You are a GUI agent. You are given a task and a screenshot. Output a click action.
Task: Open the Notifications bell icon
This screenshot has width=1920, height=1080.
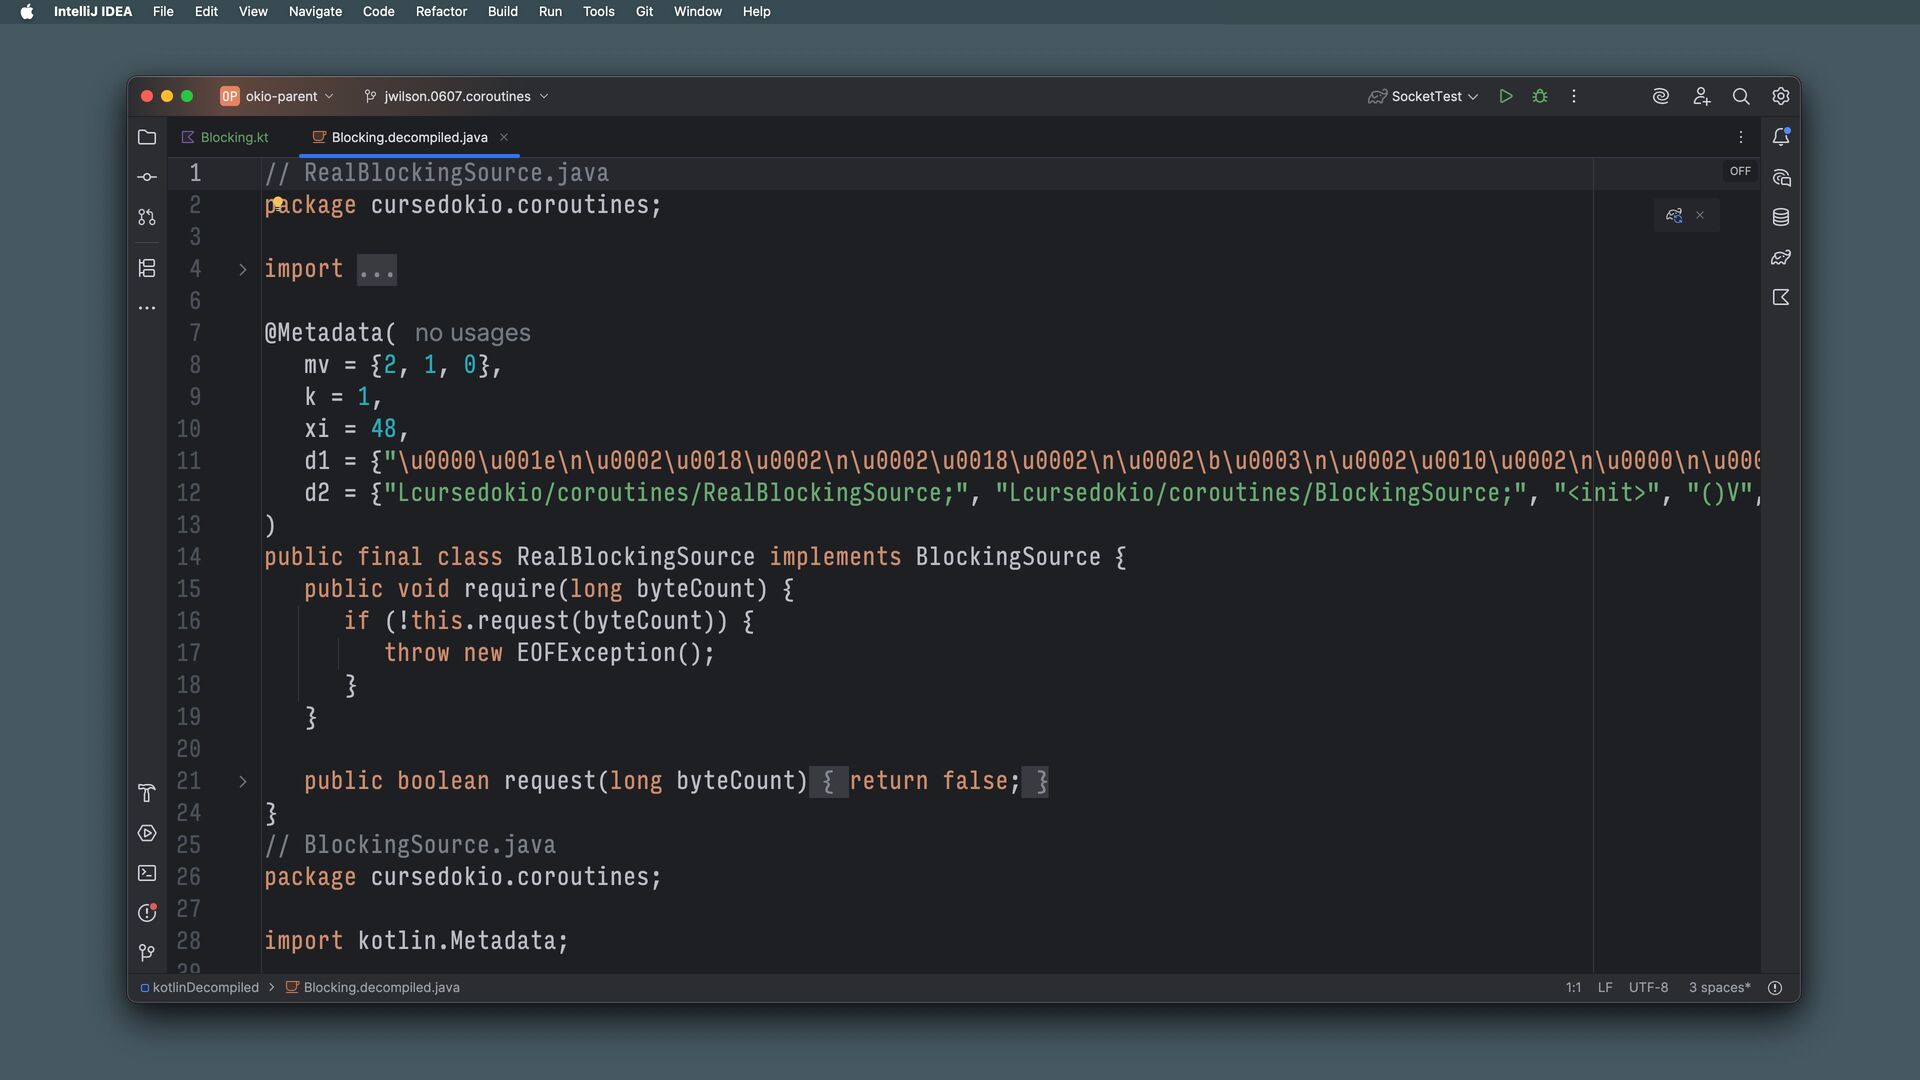[x=1781, y=137]
